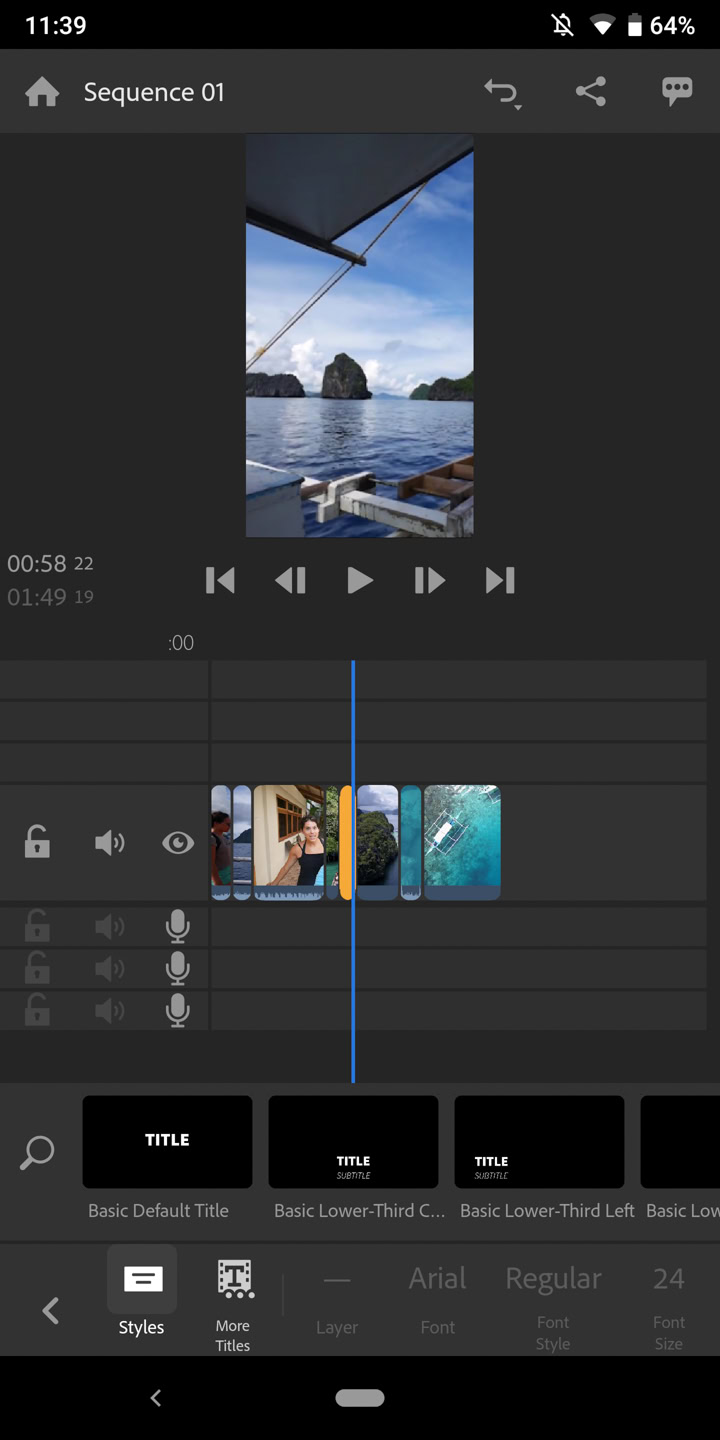Viewport: 720px width, 1440px height.
Task: Tap the Share icon
Action: (591, 92)
